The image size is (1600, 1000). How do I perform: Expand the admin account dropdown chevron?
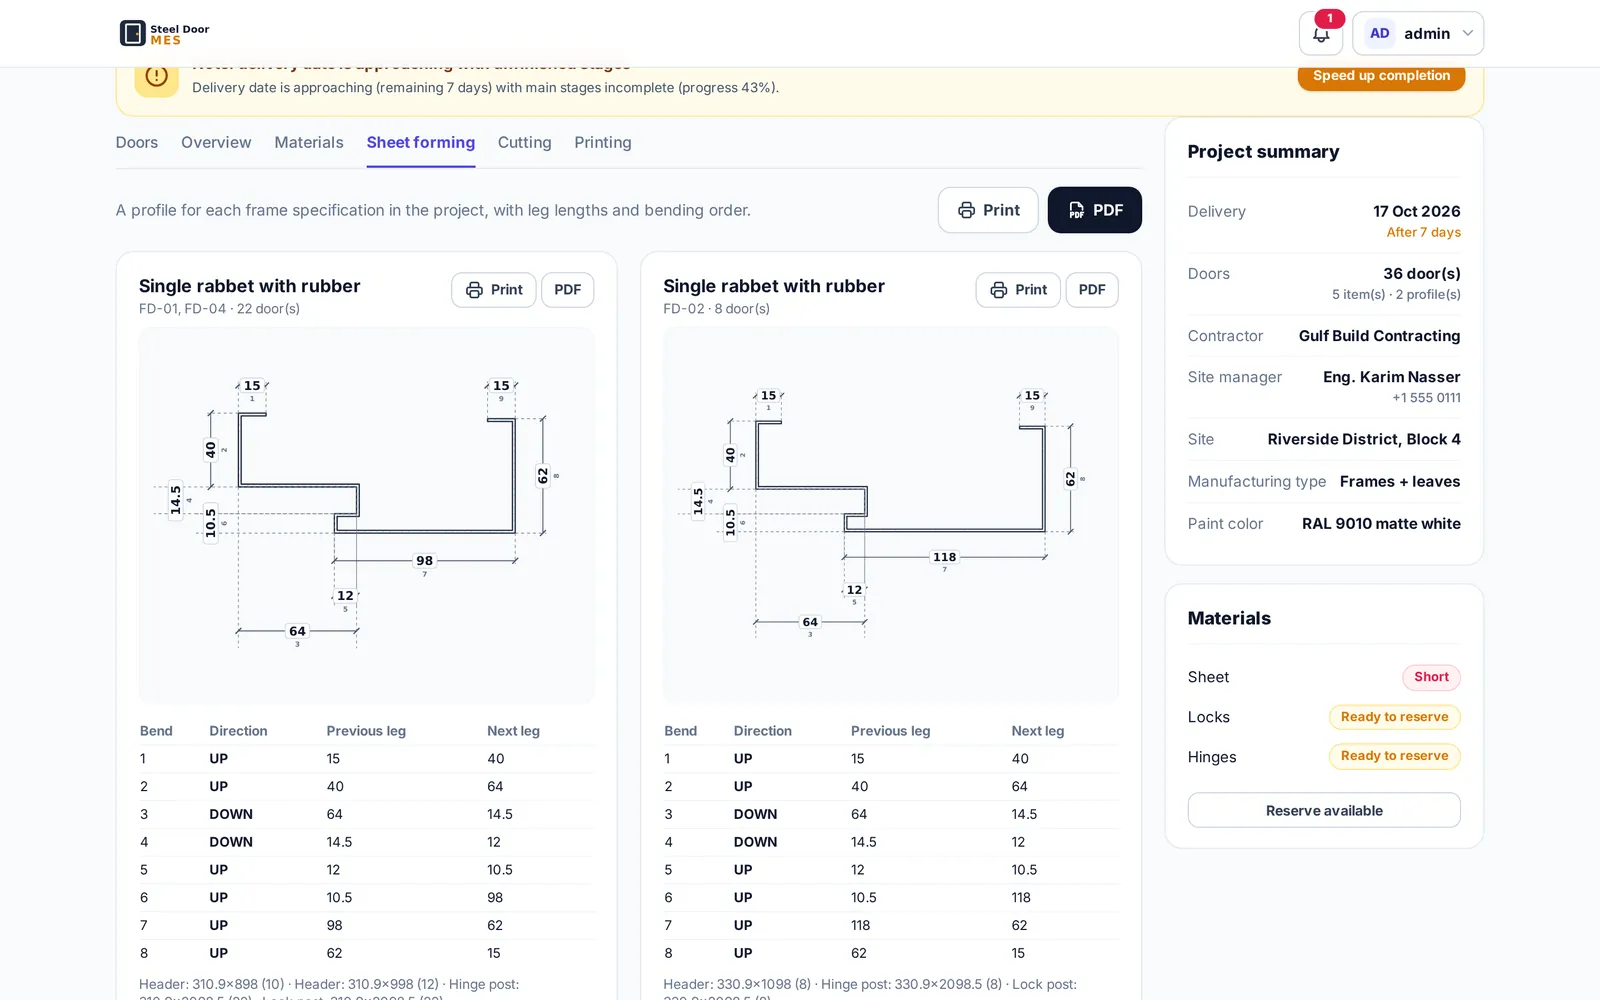[1468, 33]
